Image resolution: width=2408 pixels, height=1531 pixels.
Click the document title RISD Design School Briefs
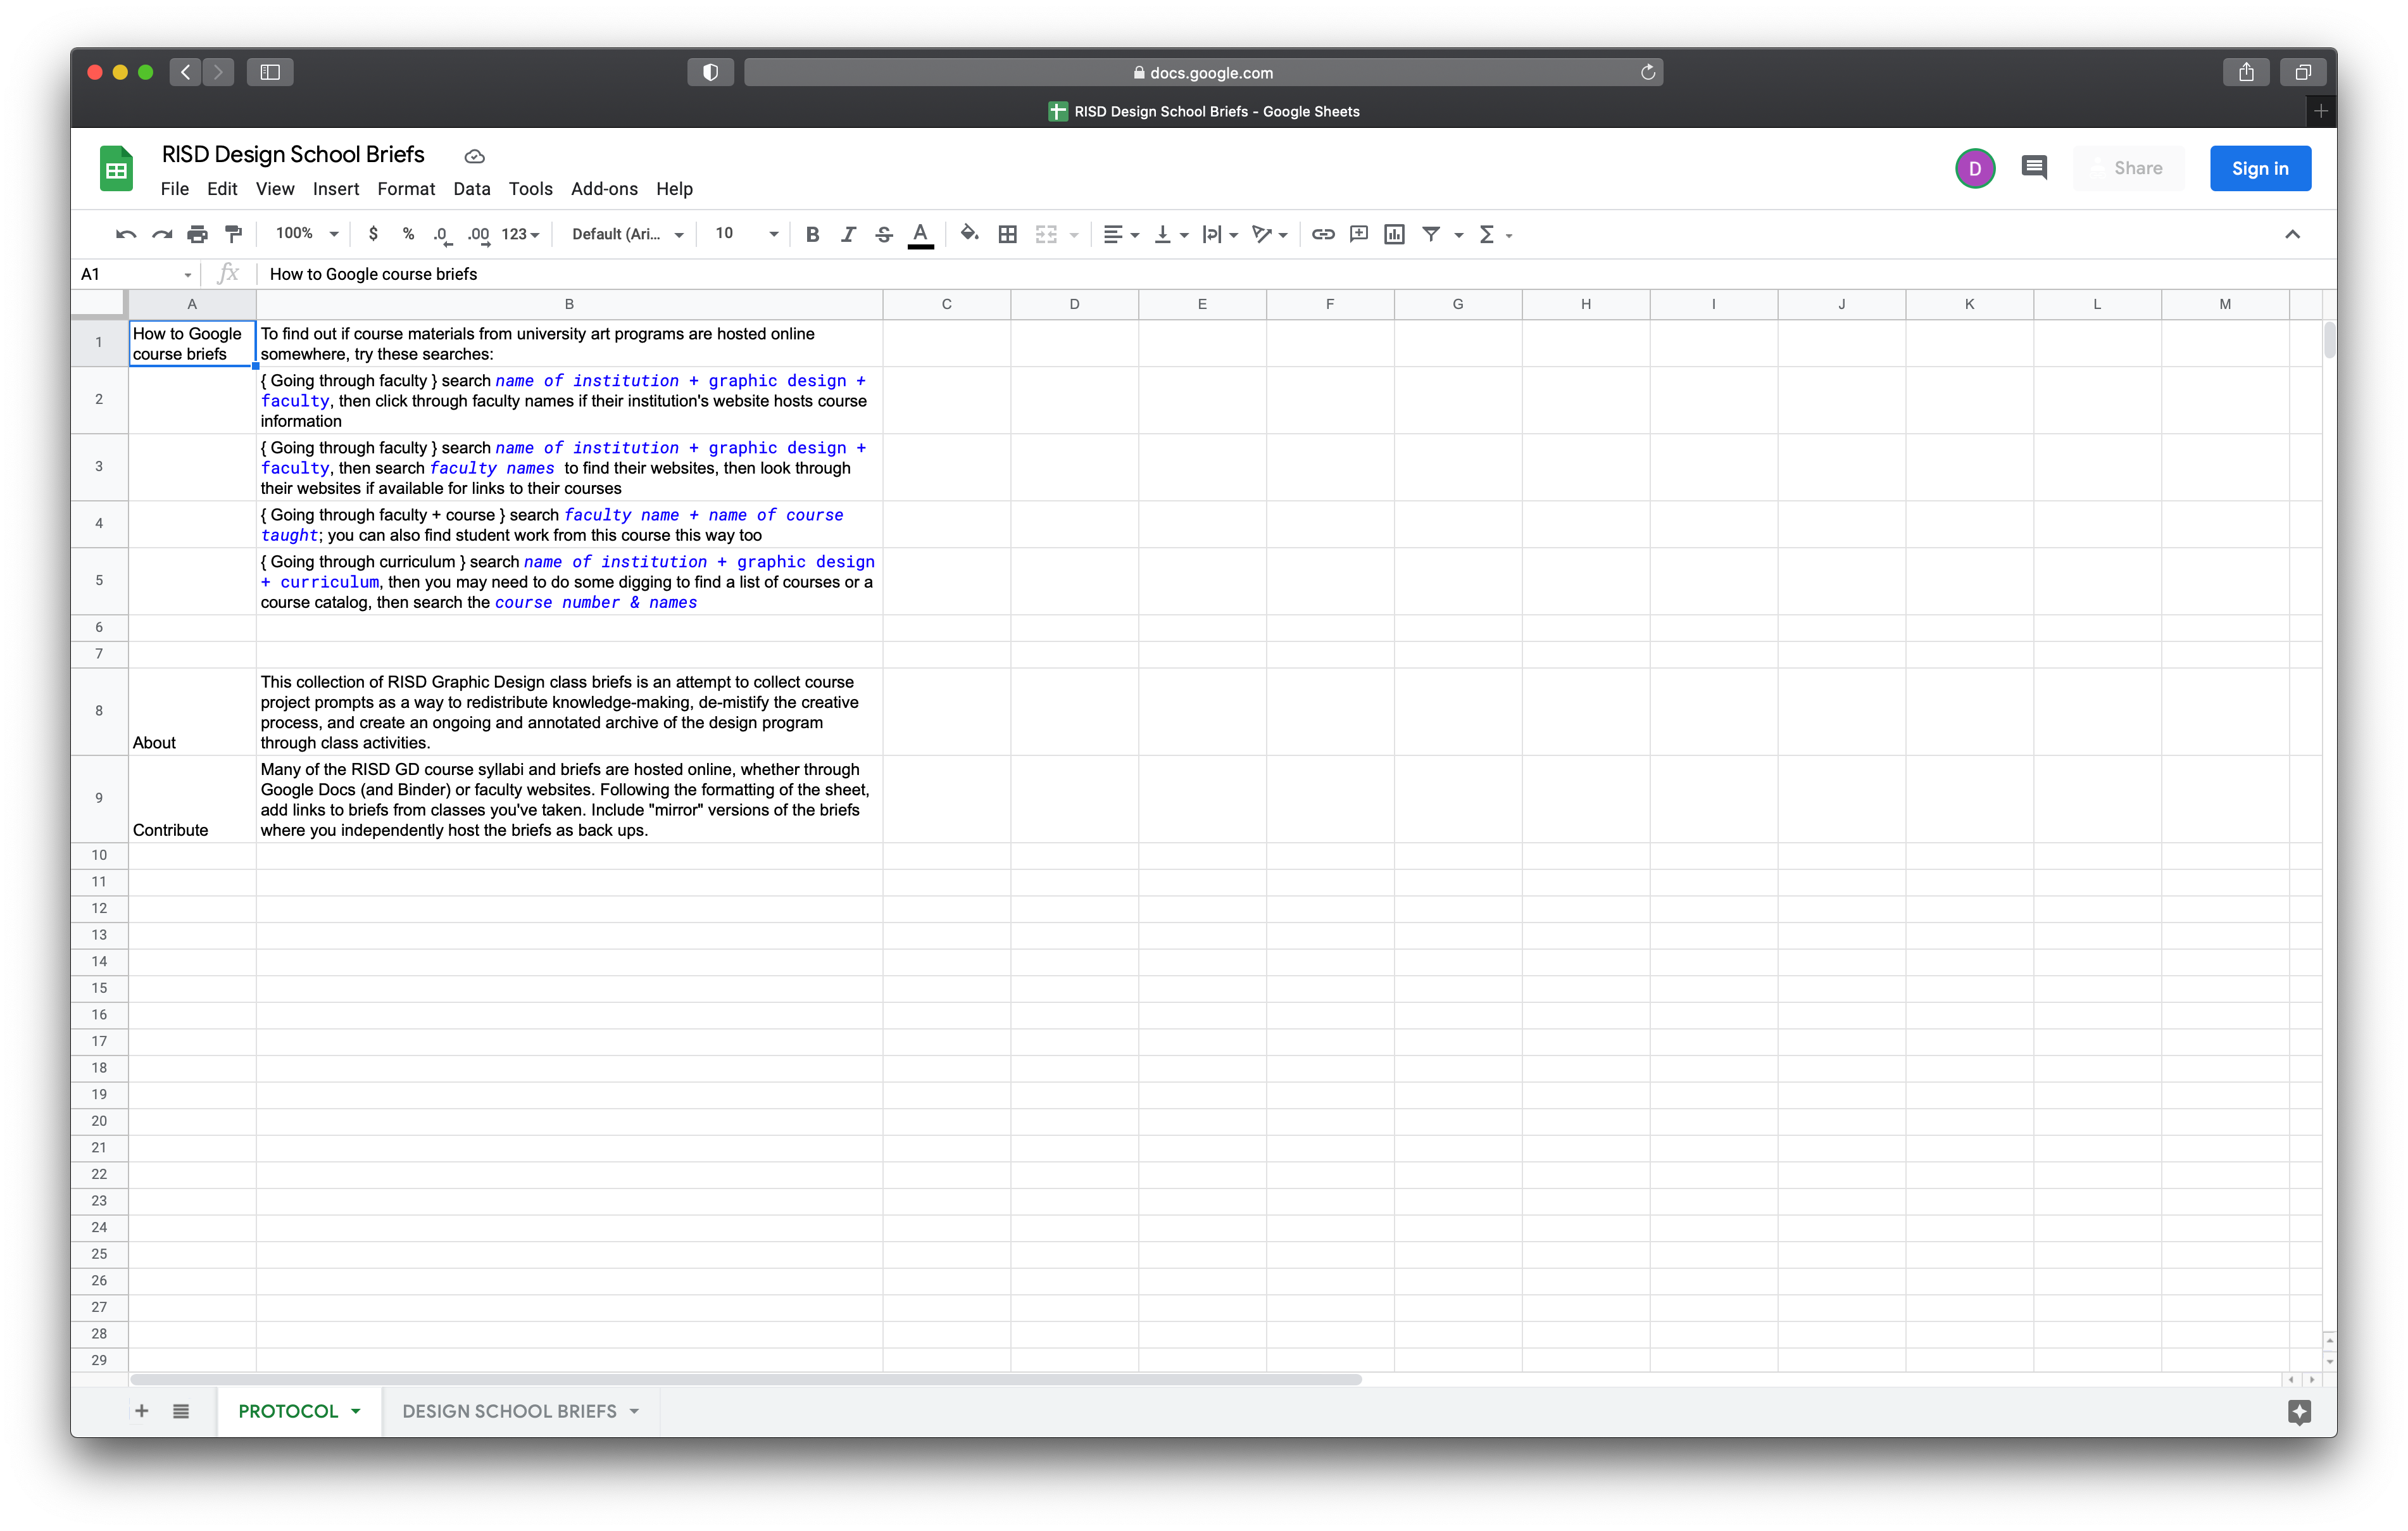pyautogui.click(x=293, y=154)
